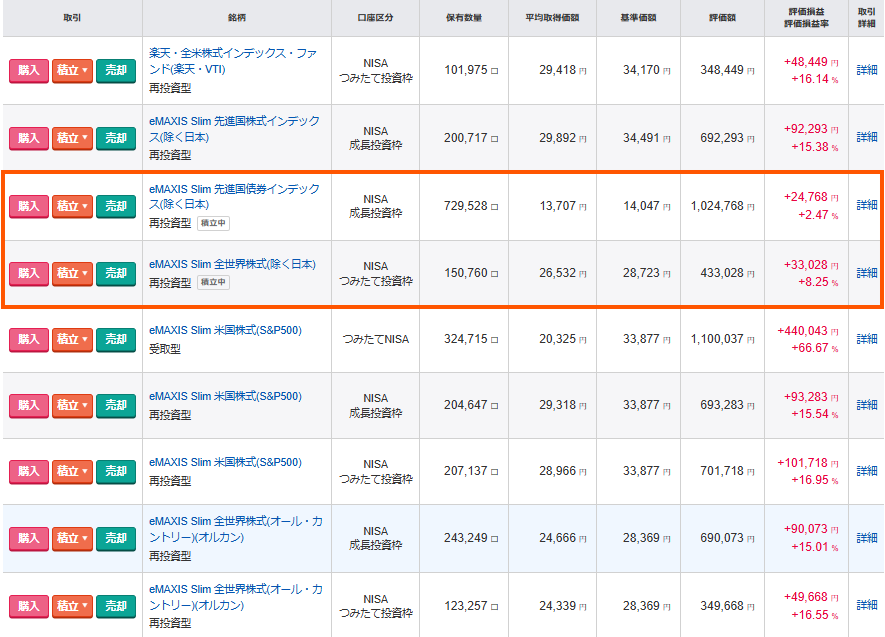
Task: Open 詳細 for 全世界株式(除く日本) row
Action: [x=866, y=273]
